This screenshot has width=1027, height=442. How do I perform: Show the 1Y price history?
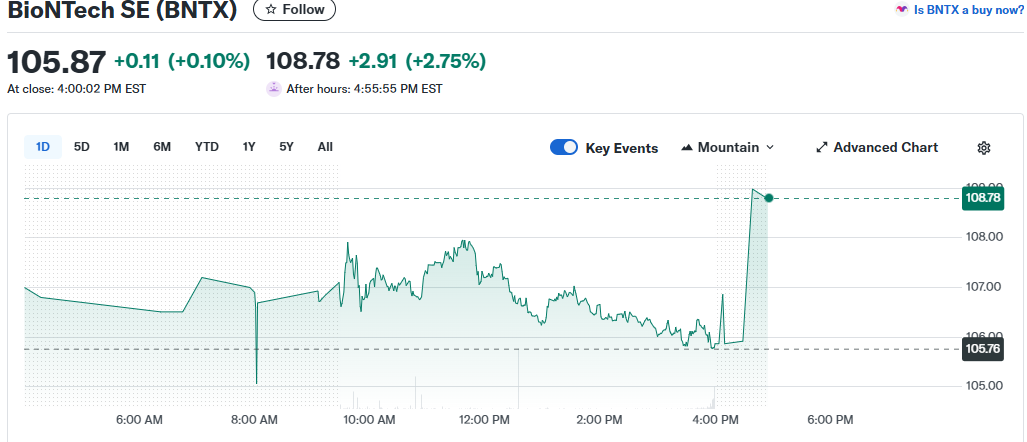click(249, 147)
